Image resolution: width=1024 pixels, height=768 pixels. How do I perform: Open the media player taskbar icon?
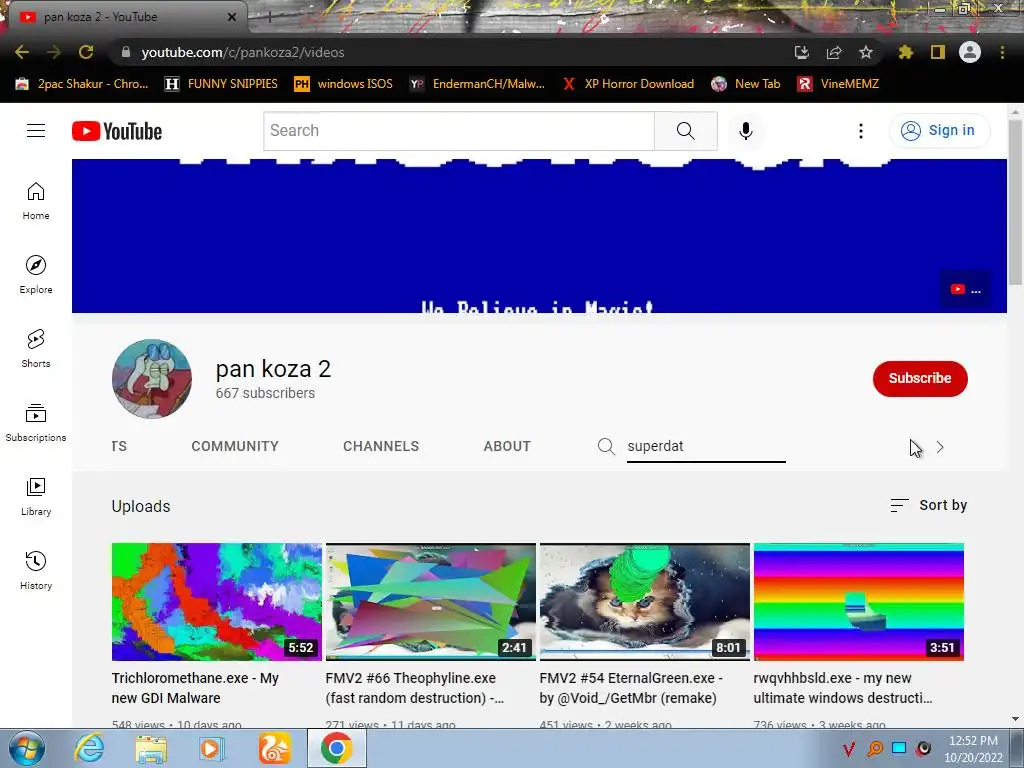(x=211, y=749)
